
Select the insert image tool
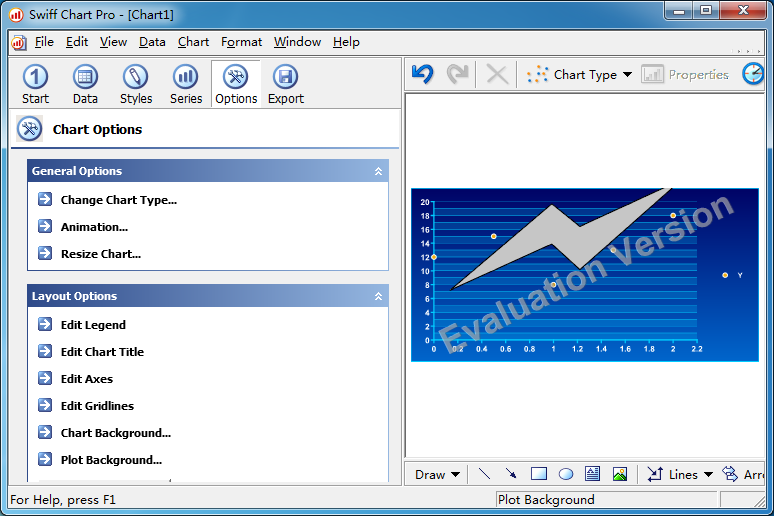[x=620, y=474]
